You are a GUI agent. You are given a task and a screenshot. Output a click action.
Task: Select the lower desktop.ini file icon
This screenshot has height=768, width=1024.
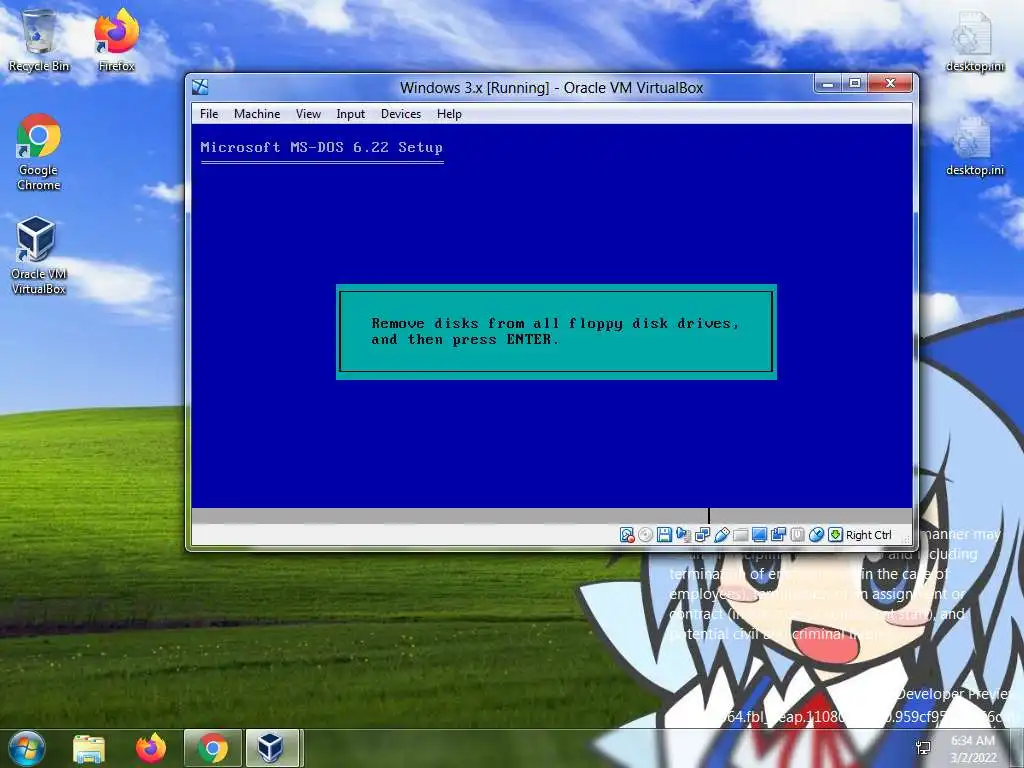(974, 147)
